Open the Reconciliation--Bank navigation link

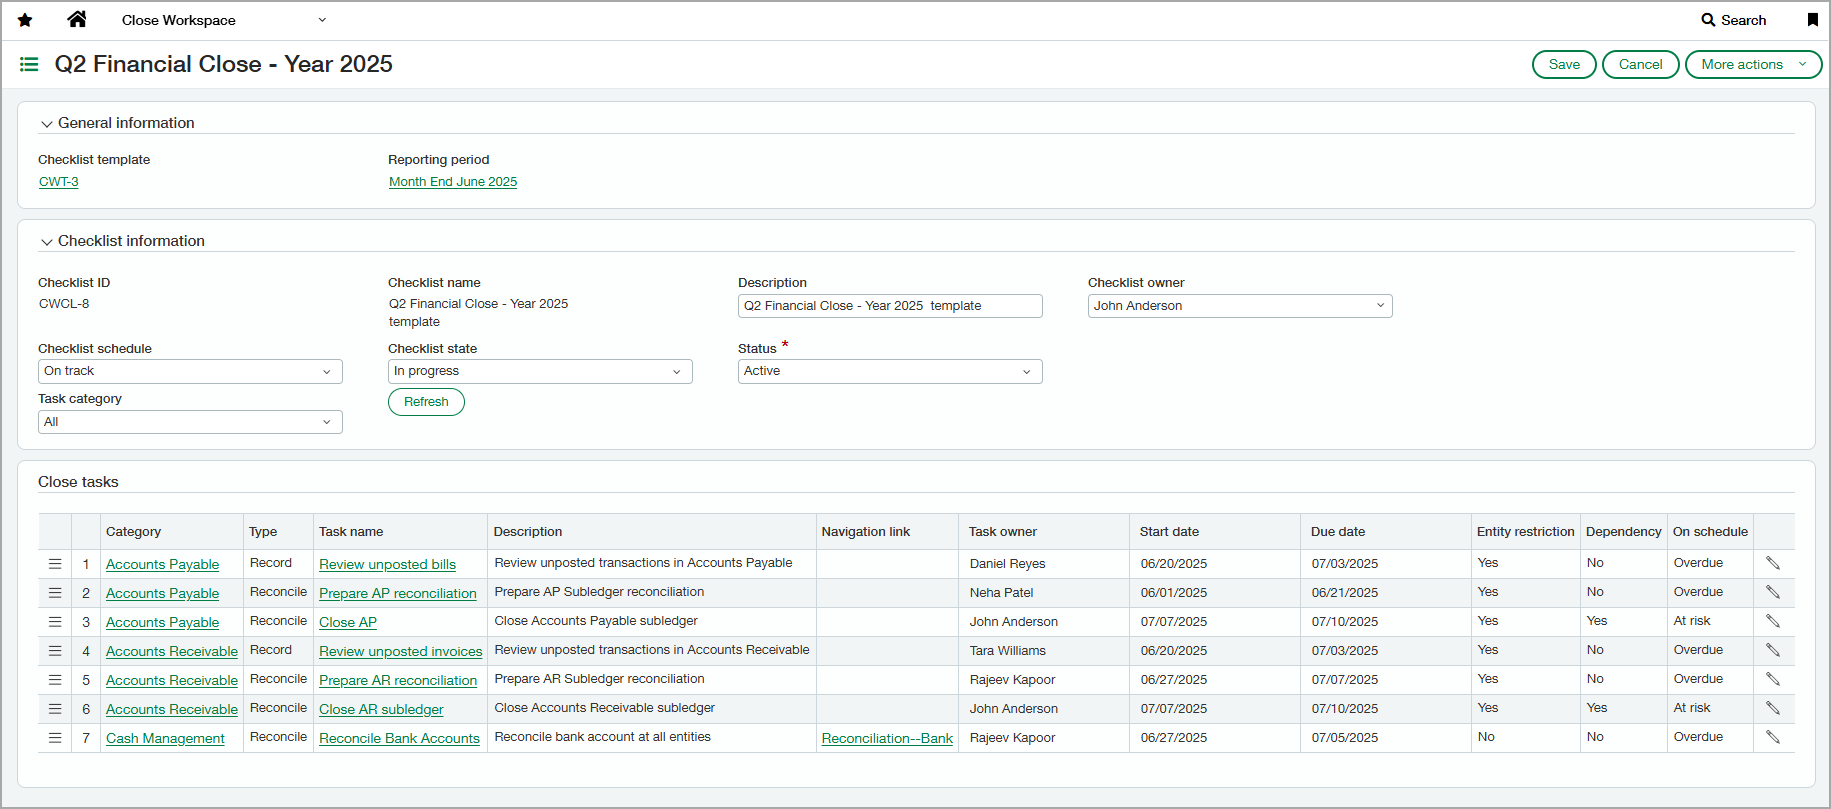pyautogui.click(x=887, y=738)
